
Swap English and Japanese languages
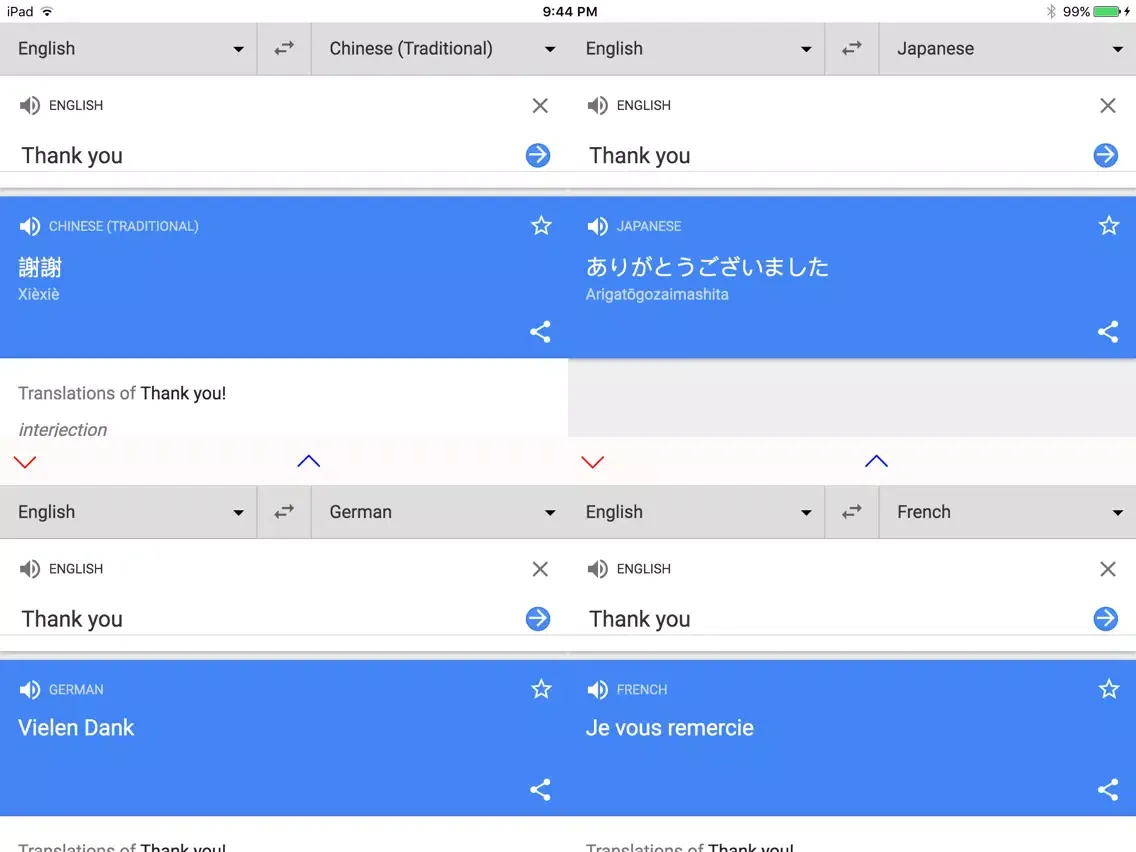coord(852,49)
